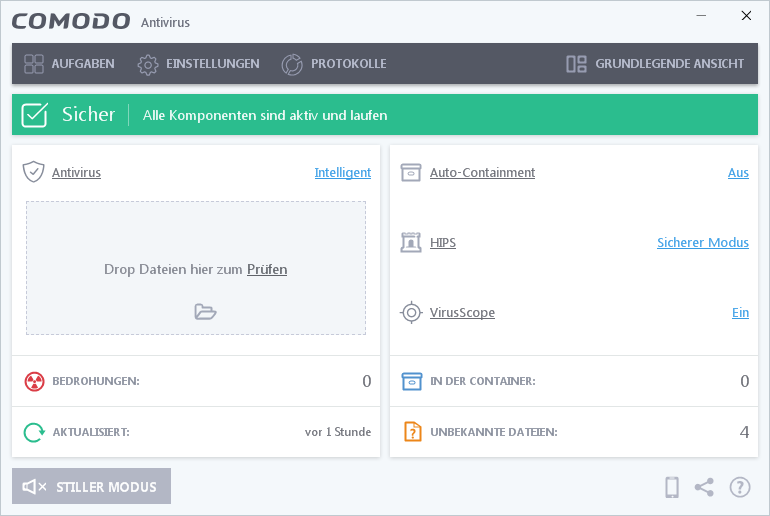This screenshot has width=770, height=516.
Task: Click the share icon
Action: click(x=704, y=487)
